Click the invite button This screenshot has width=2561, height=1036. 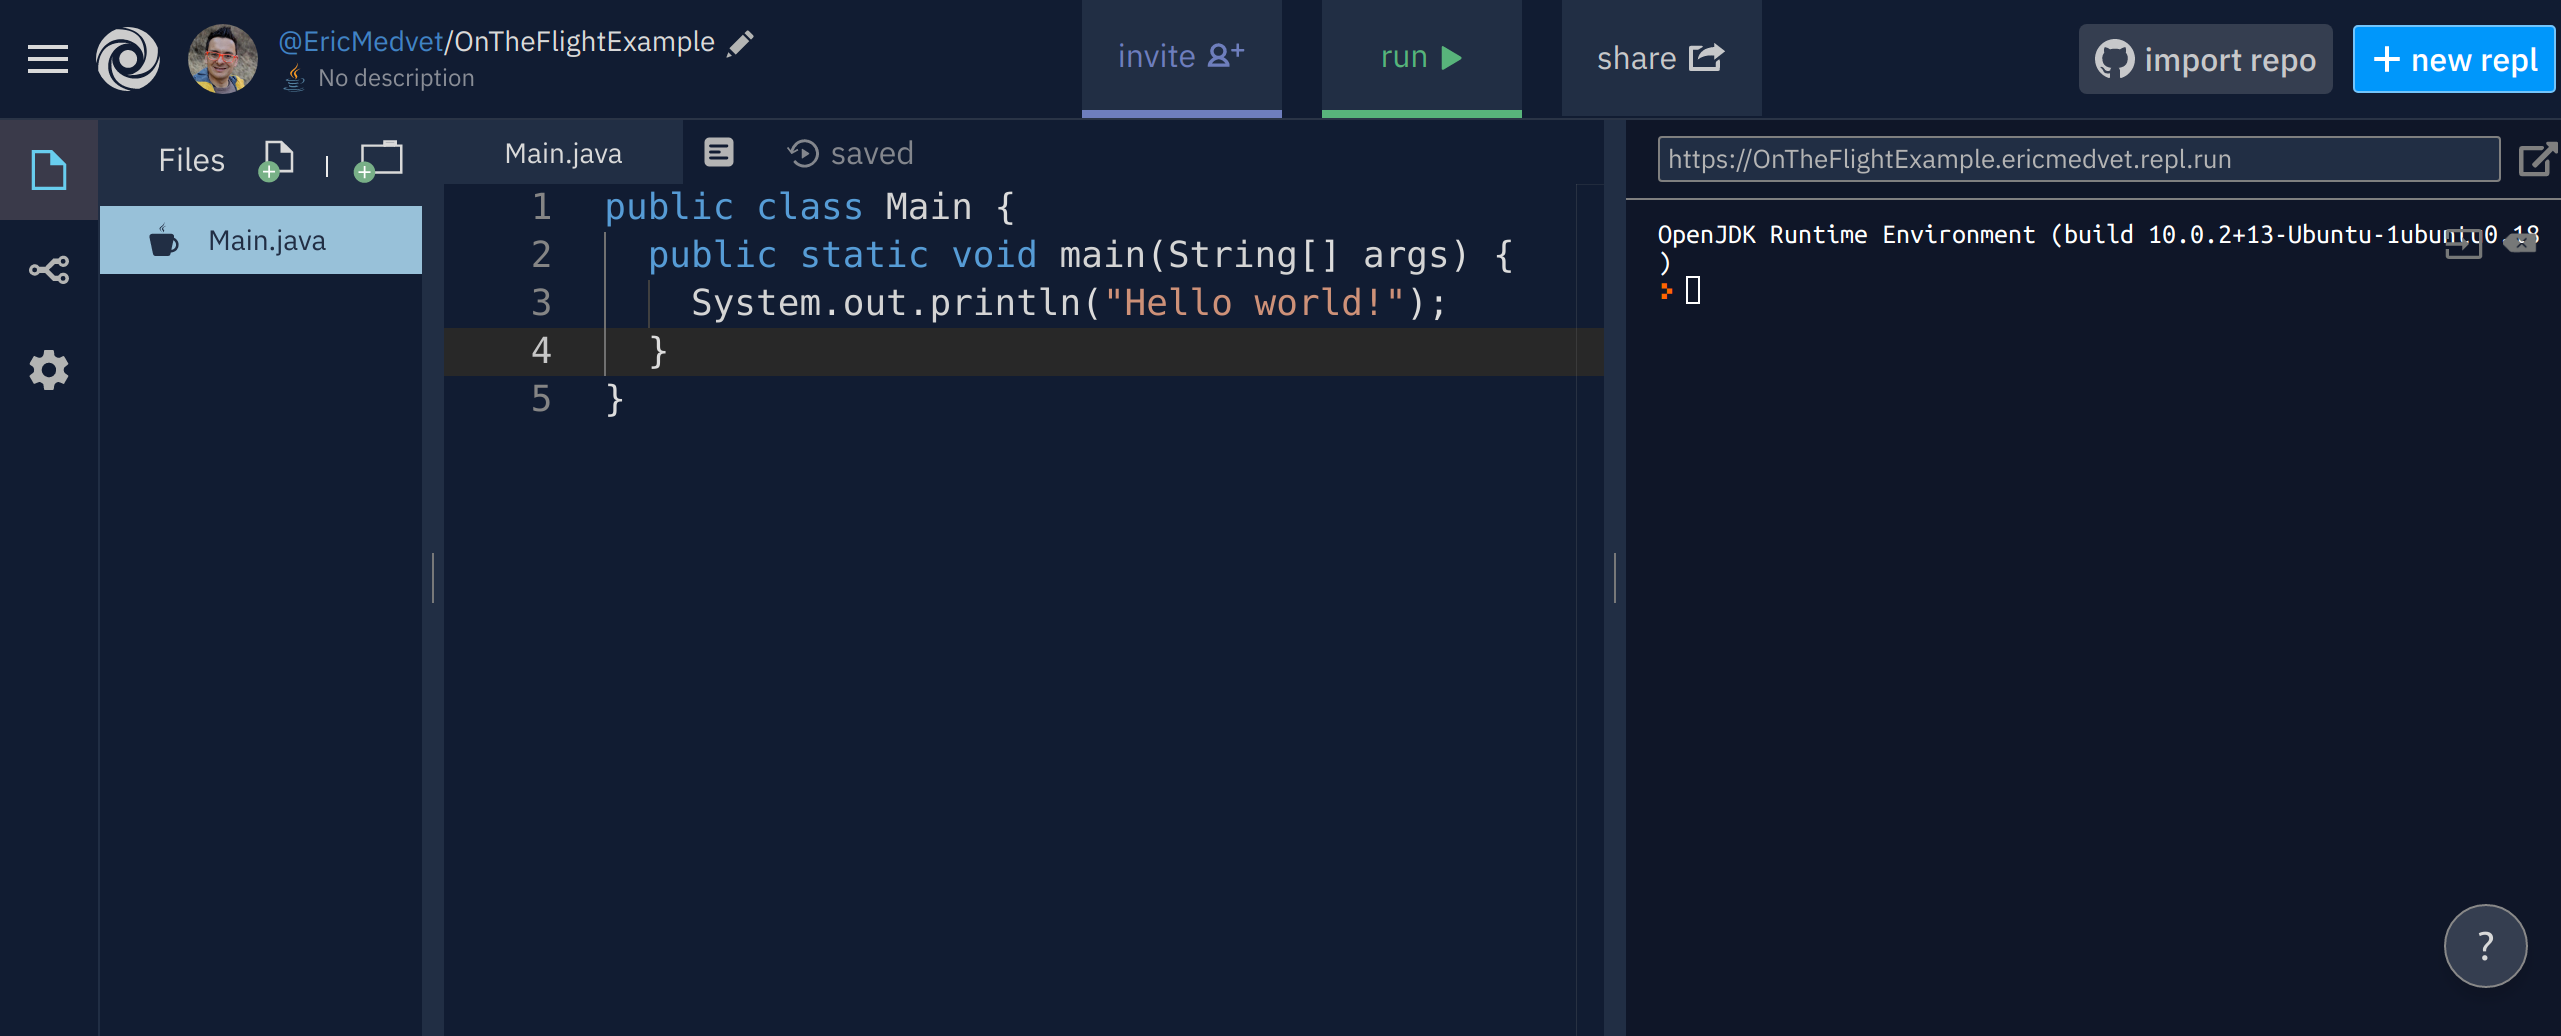1181,57
